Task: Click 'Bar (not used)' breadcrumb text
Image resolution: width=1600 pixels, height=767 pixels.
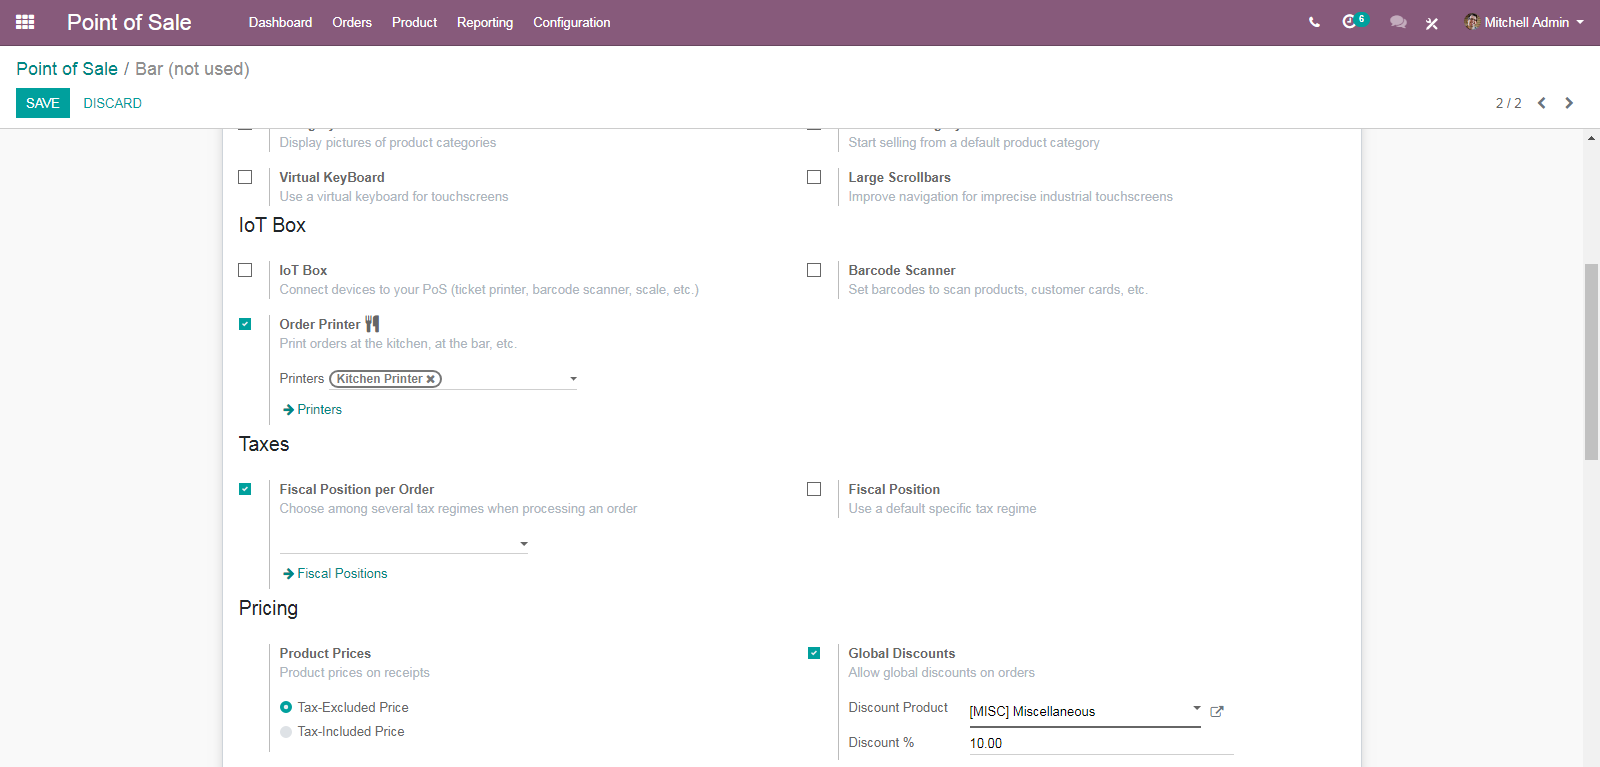Action: tap(192, 69)
